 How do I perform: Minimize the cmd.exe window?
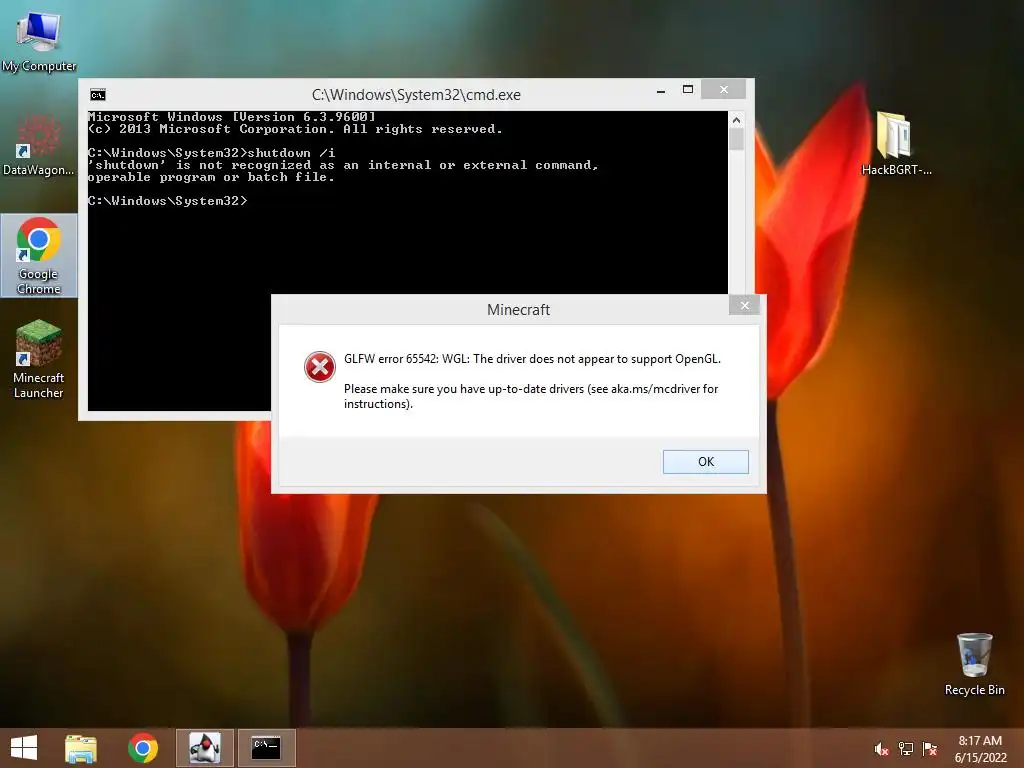(661, 91)
